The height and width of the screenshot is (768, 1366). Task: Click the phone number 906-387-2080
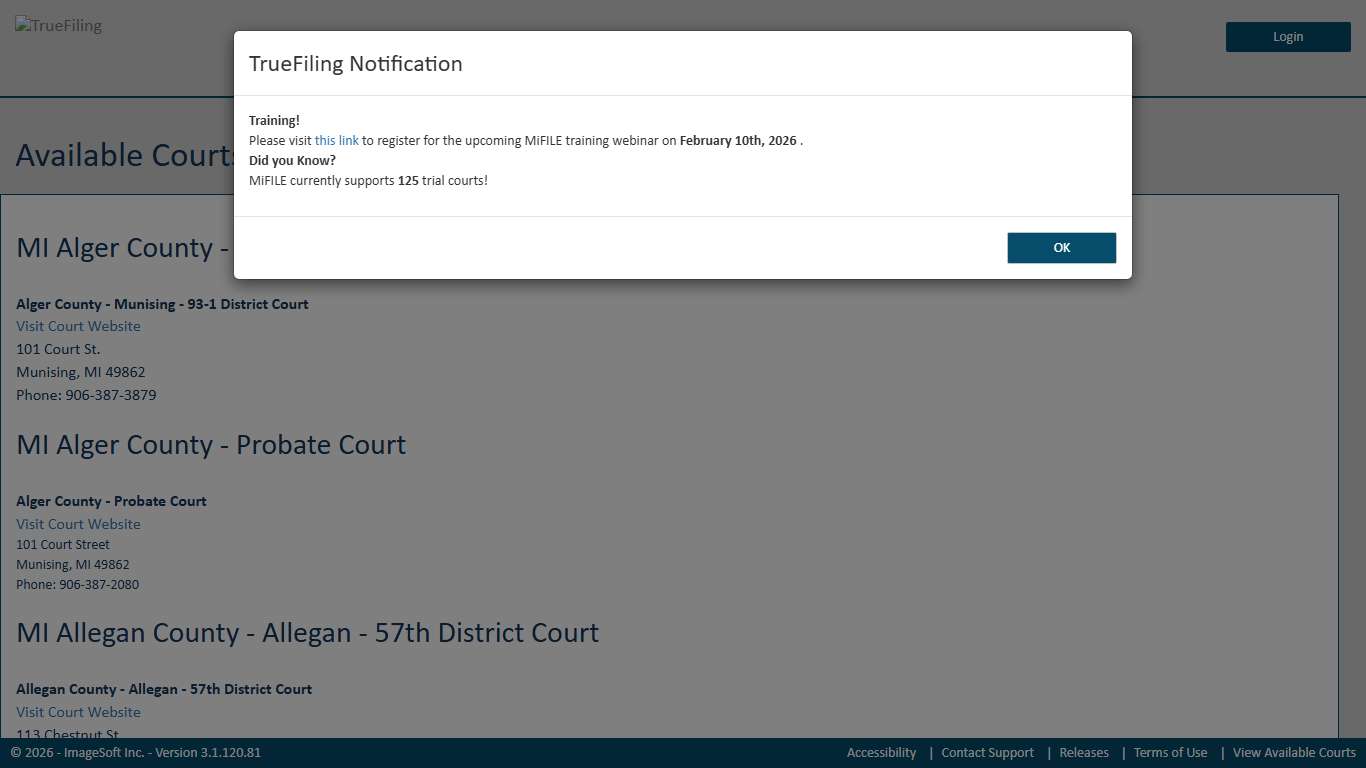tap(98, 585)
